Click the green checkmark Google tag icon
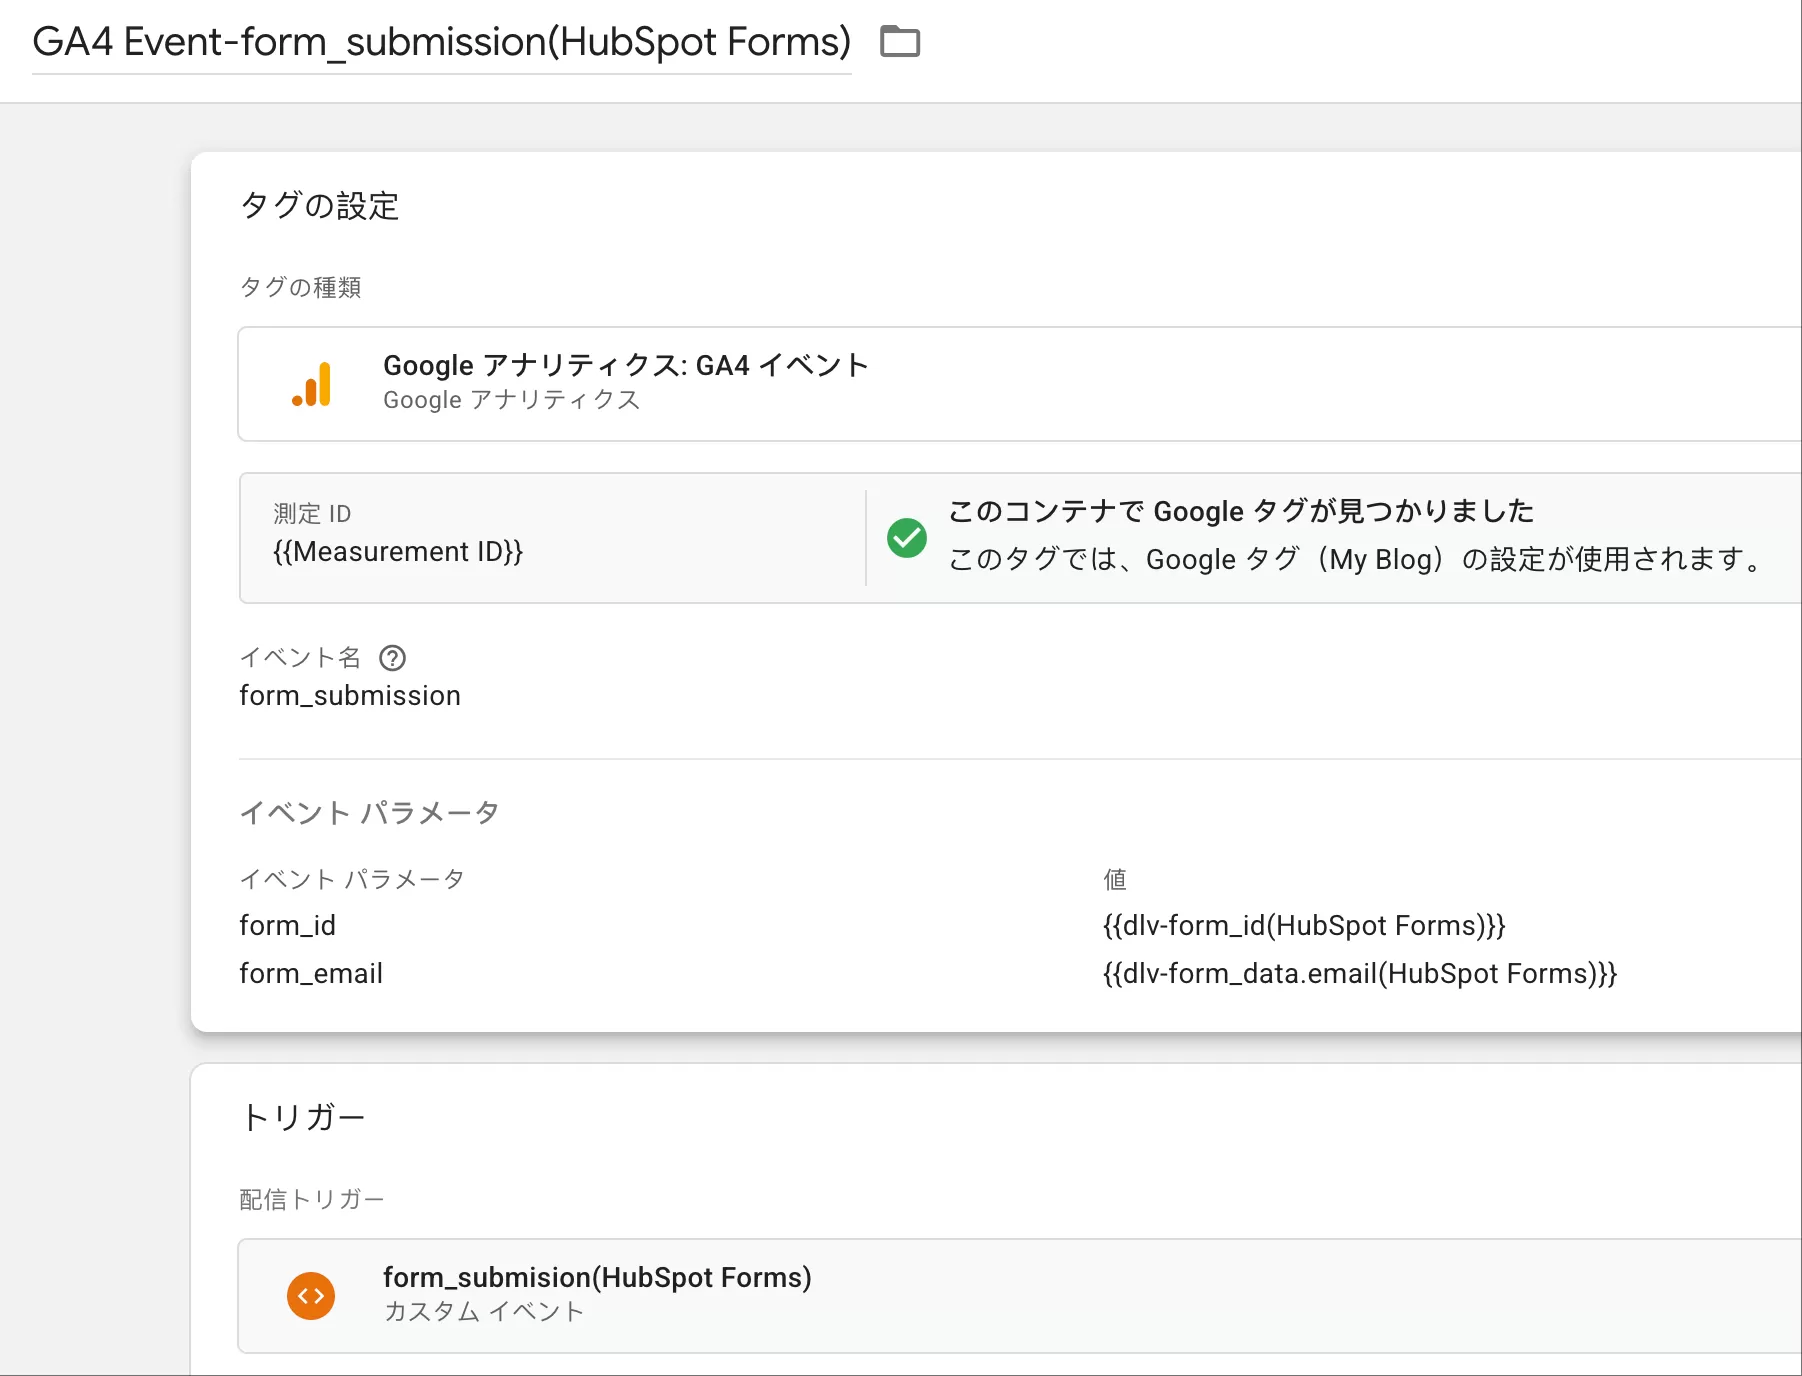The height and width of the screenshot is (1376, 1802). 907,538
